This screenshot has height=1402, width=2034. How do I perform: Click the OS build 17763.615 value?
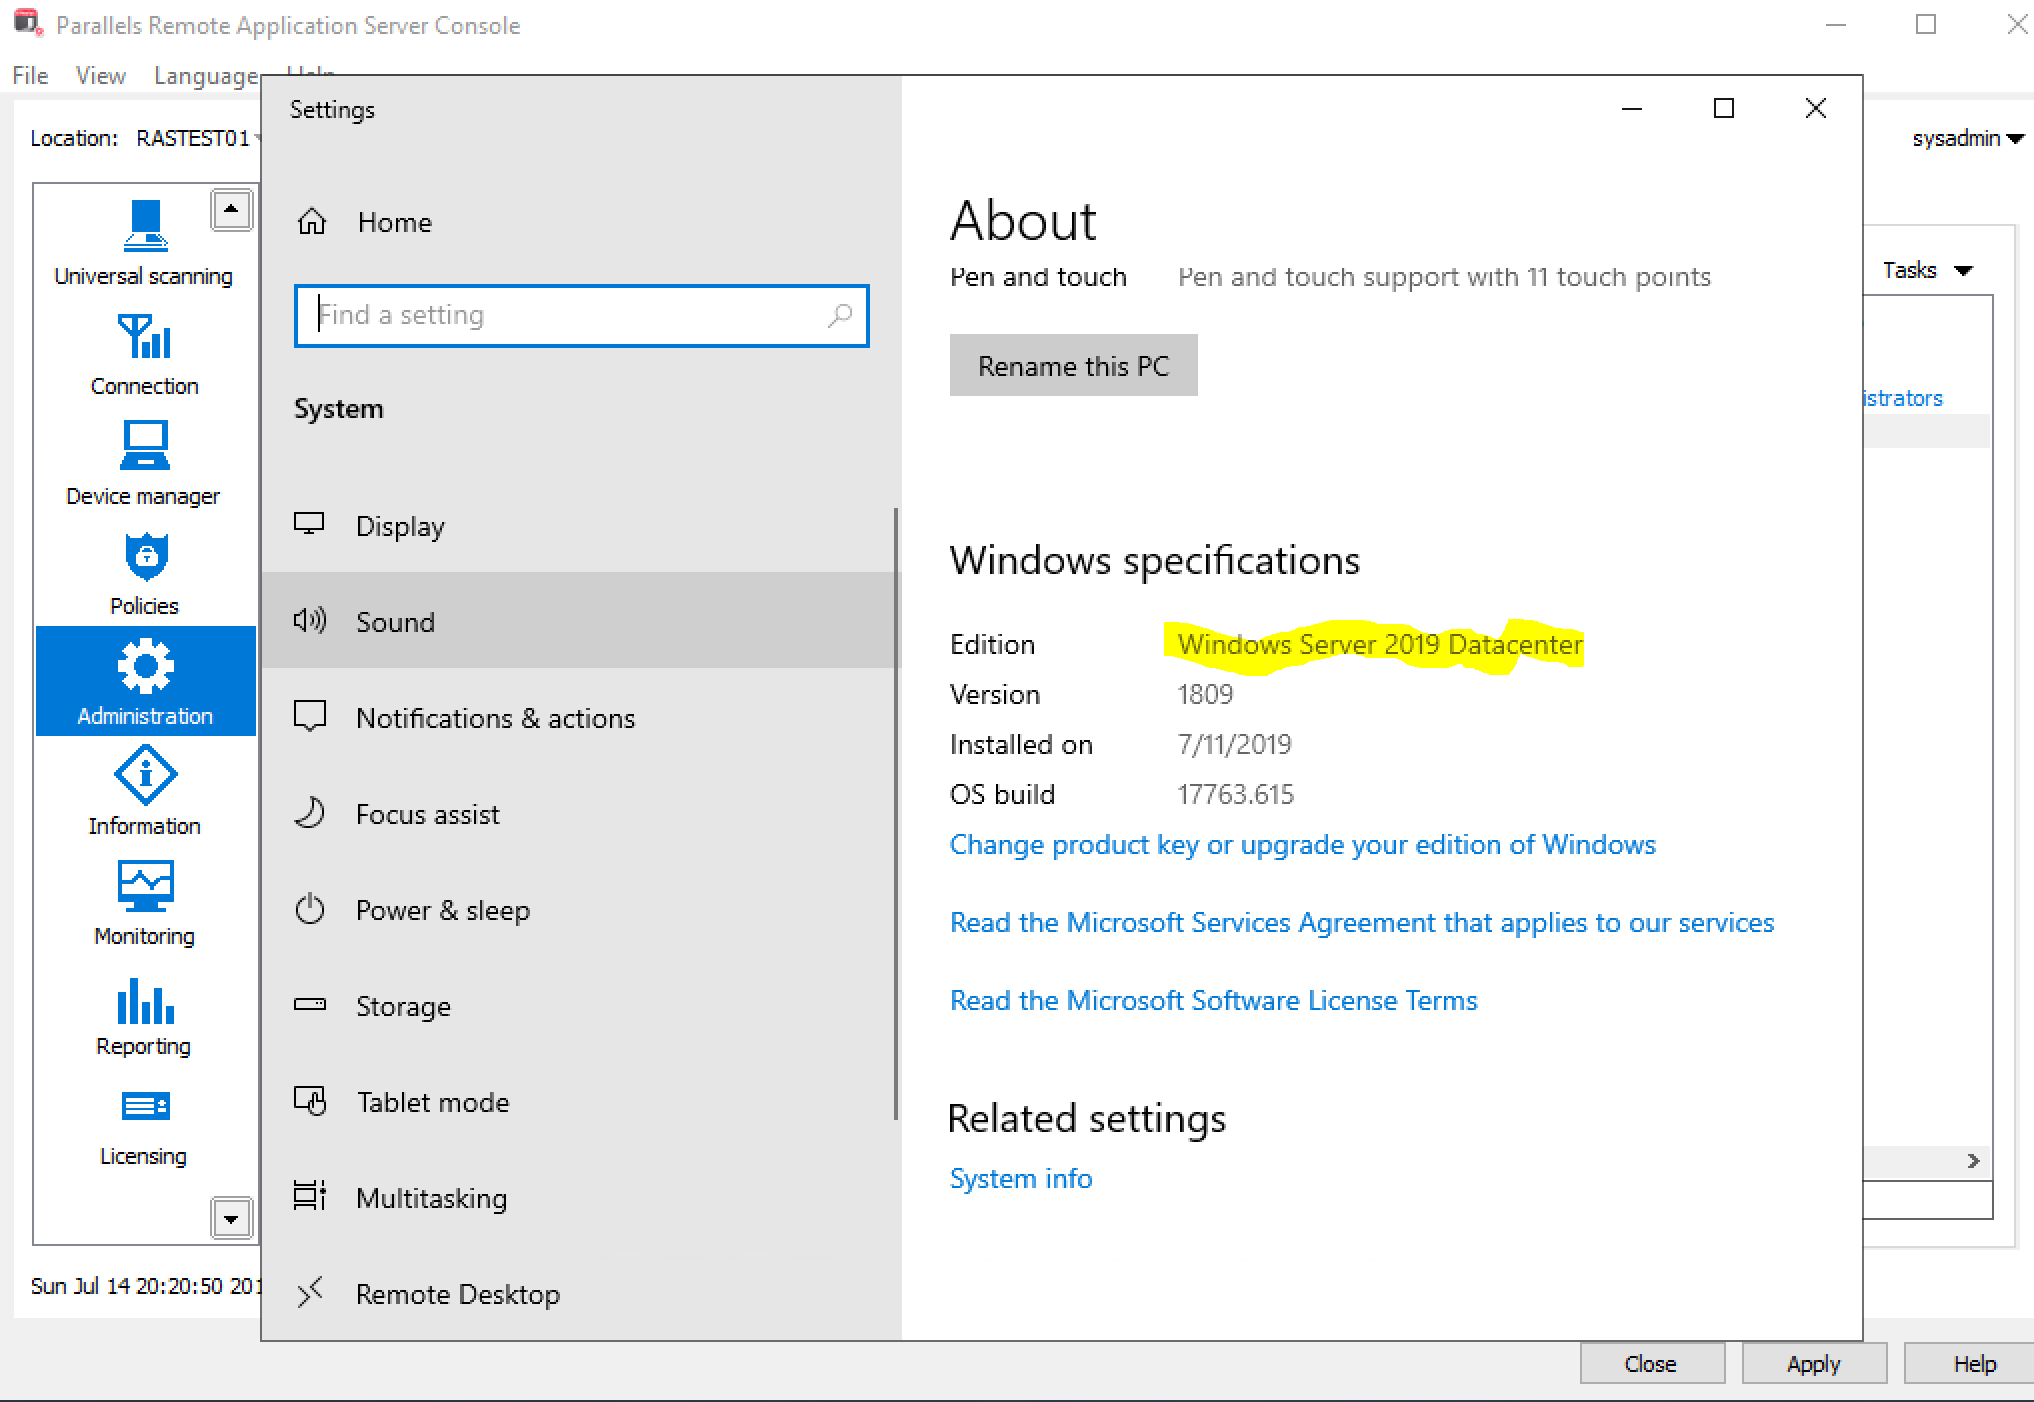1235,795
